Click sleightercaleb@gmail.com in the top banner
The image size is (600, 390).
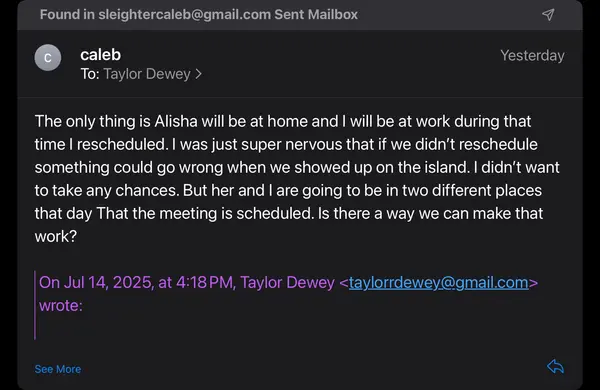(184, 15)
